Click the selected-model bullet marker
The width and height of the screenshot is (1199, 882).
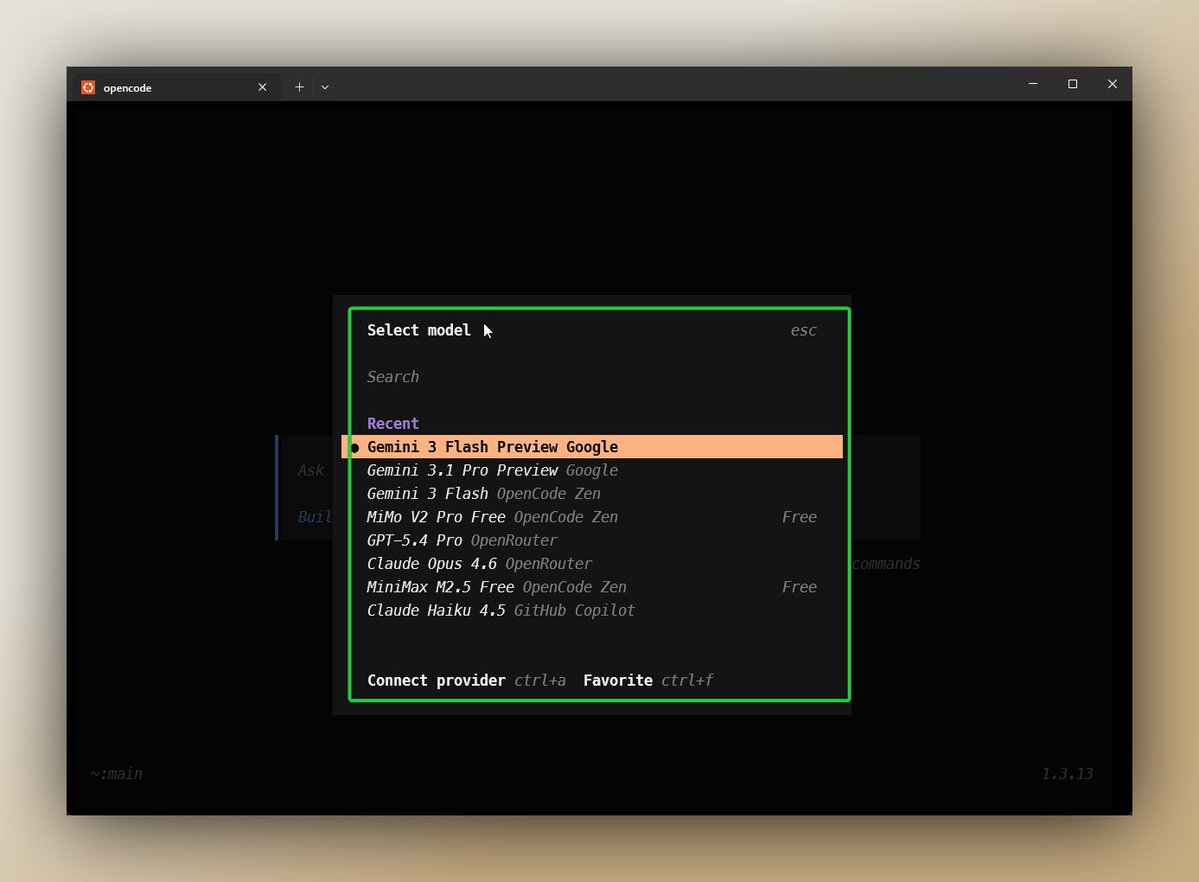point(355,448)
